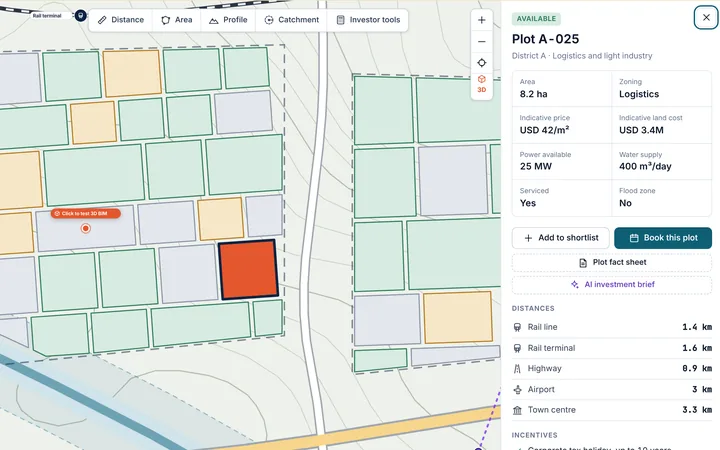Open Investor tools menu
720x450 pixels.
click(x=368, y=20)
